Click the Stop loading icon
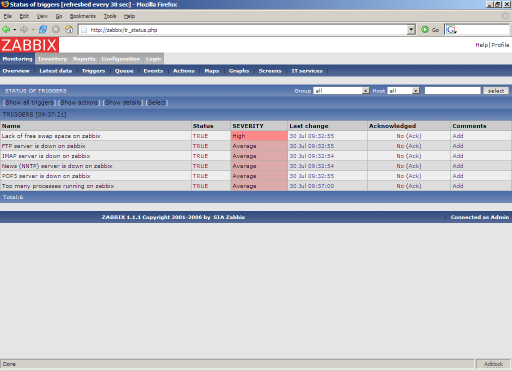Image resolution: width=512 pixels, height=371 pixels. pos(56,30)
